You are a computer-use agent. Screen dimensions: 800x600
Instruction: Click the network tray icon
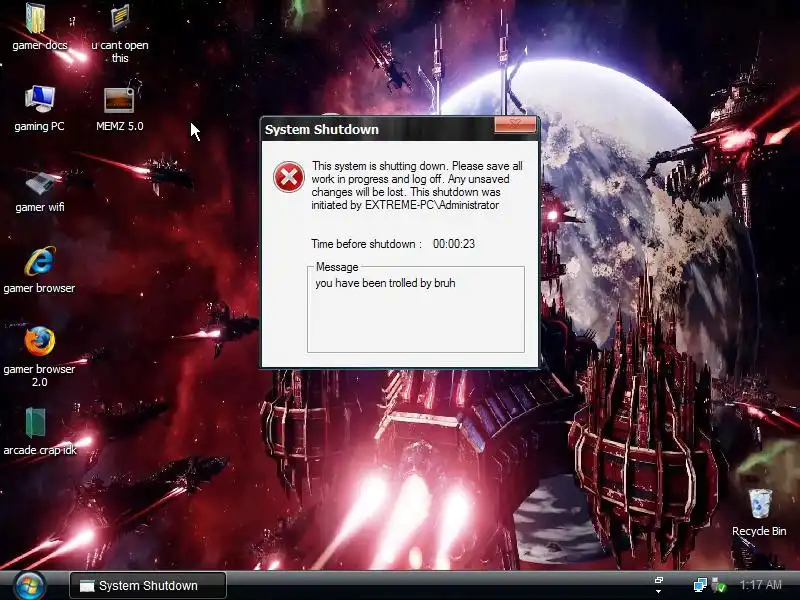tap(700, 585)
